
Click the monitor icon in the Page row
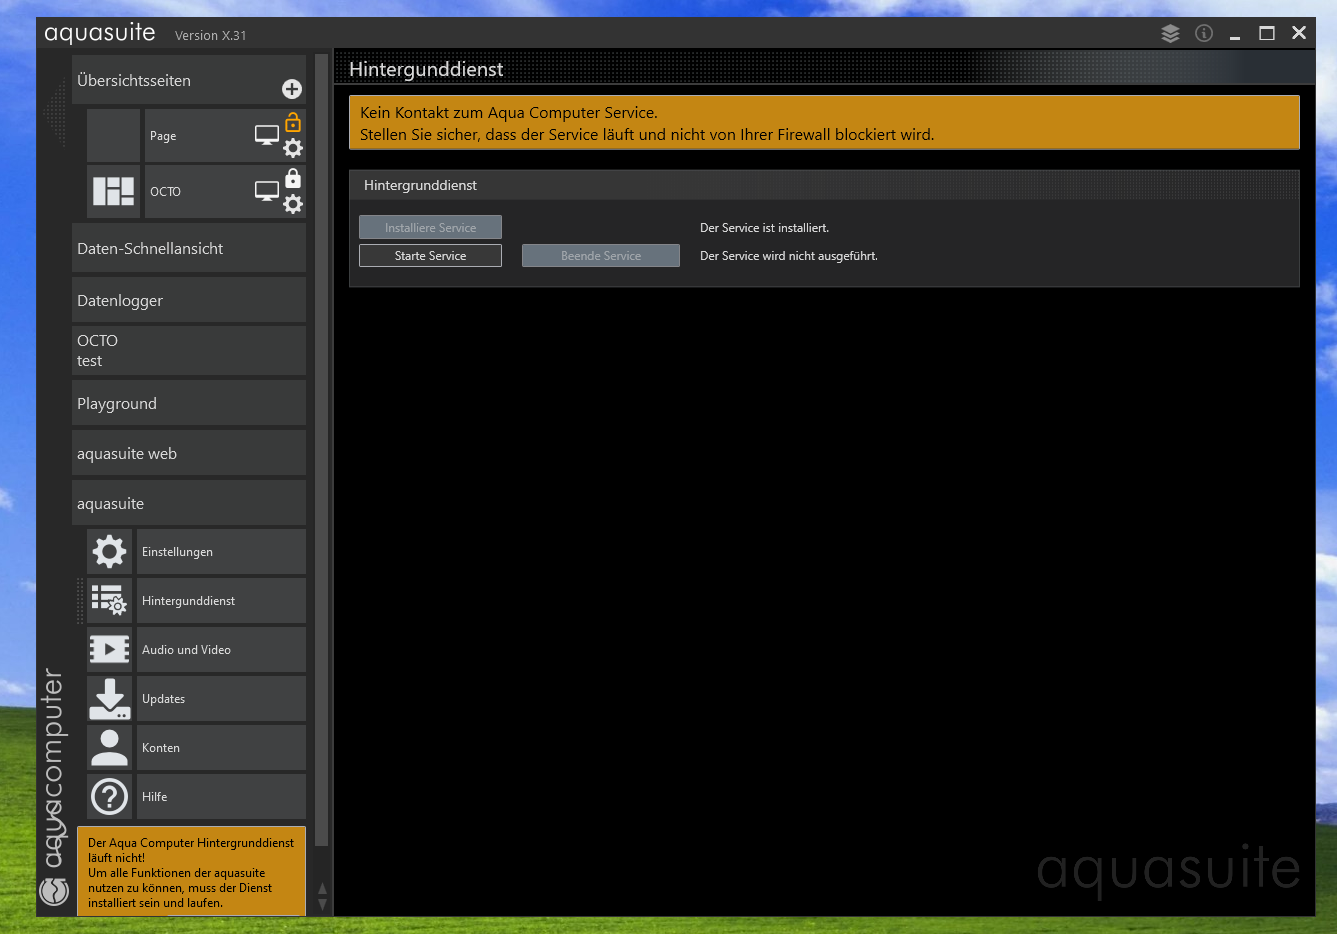coord(267,135)
